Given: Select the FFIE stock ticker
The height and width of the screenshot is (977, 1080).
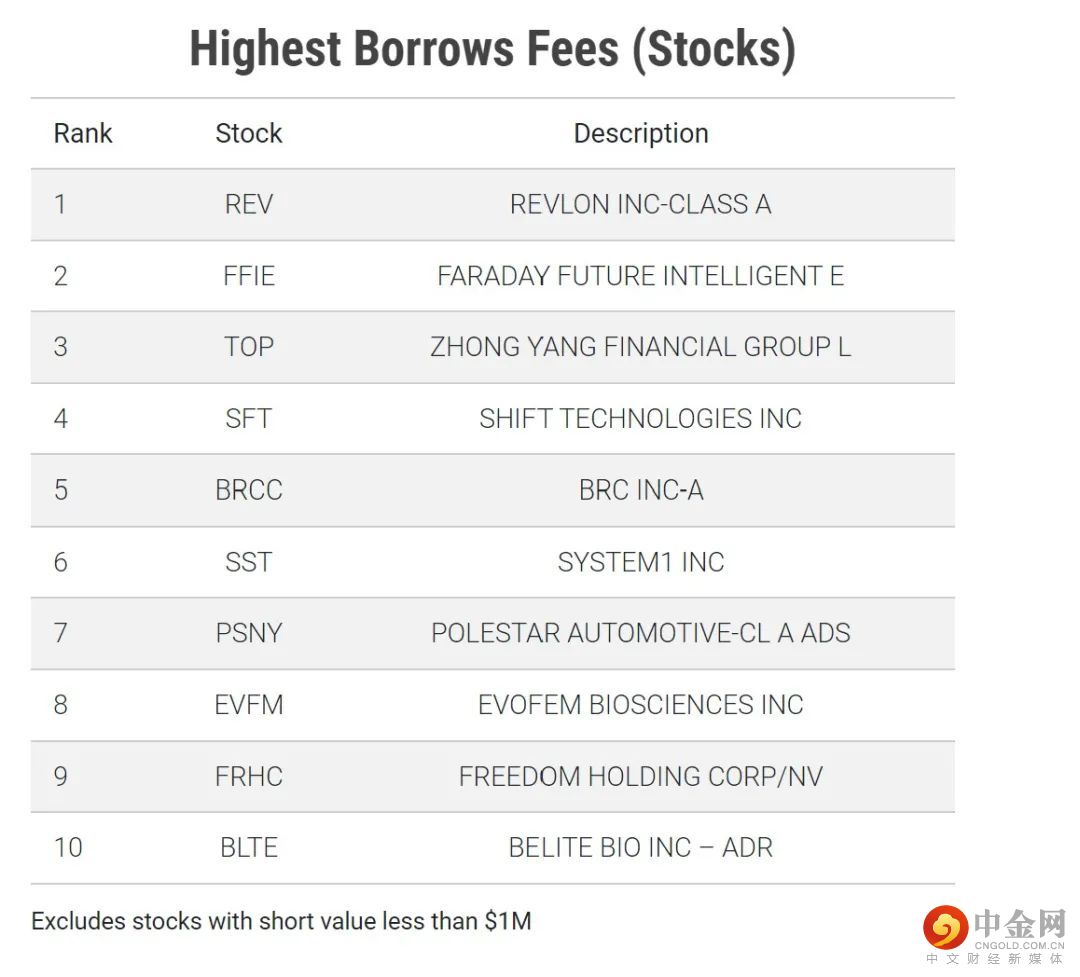Looking at the screenshot, I should pyautogui.click(x=249, y=276).
